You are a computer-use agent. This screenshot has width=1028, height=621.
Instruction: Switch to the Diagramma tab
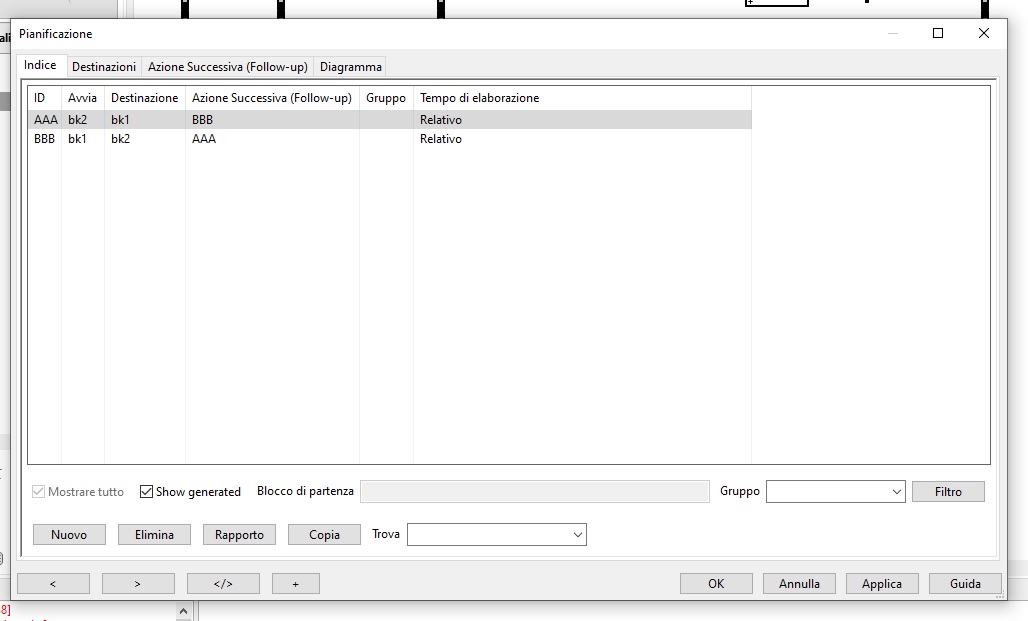[x=350, y=67]
